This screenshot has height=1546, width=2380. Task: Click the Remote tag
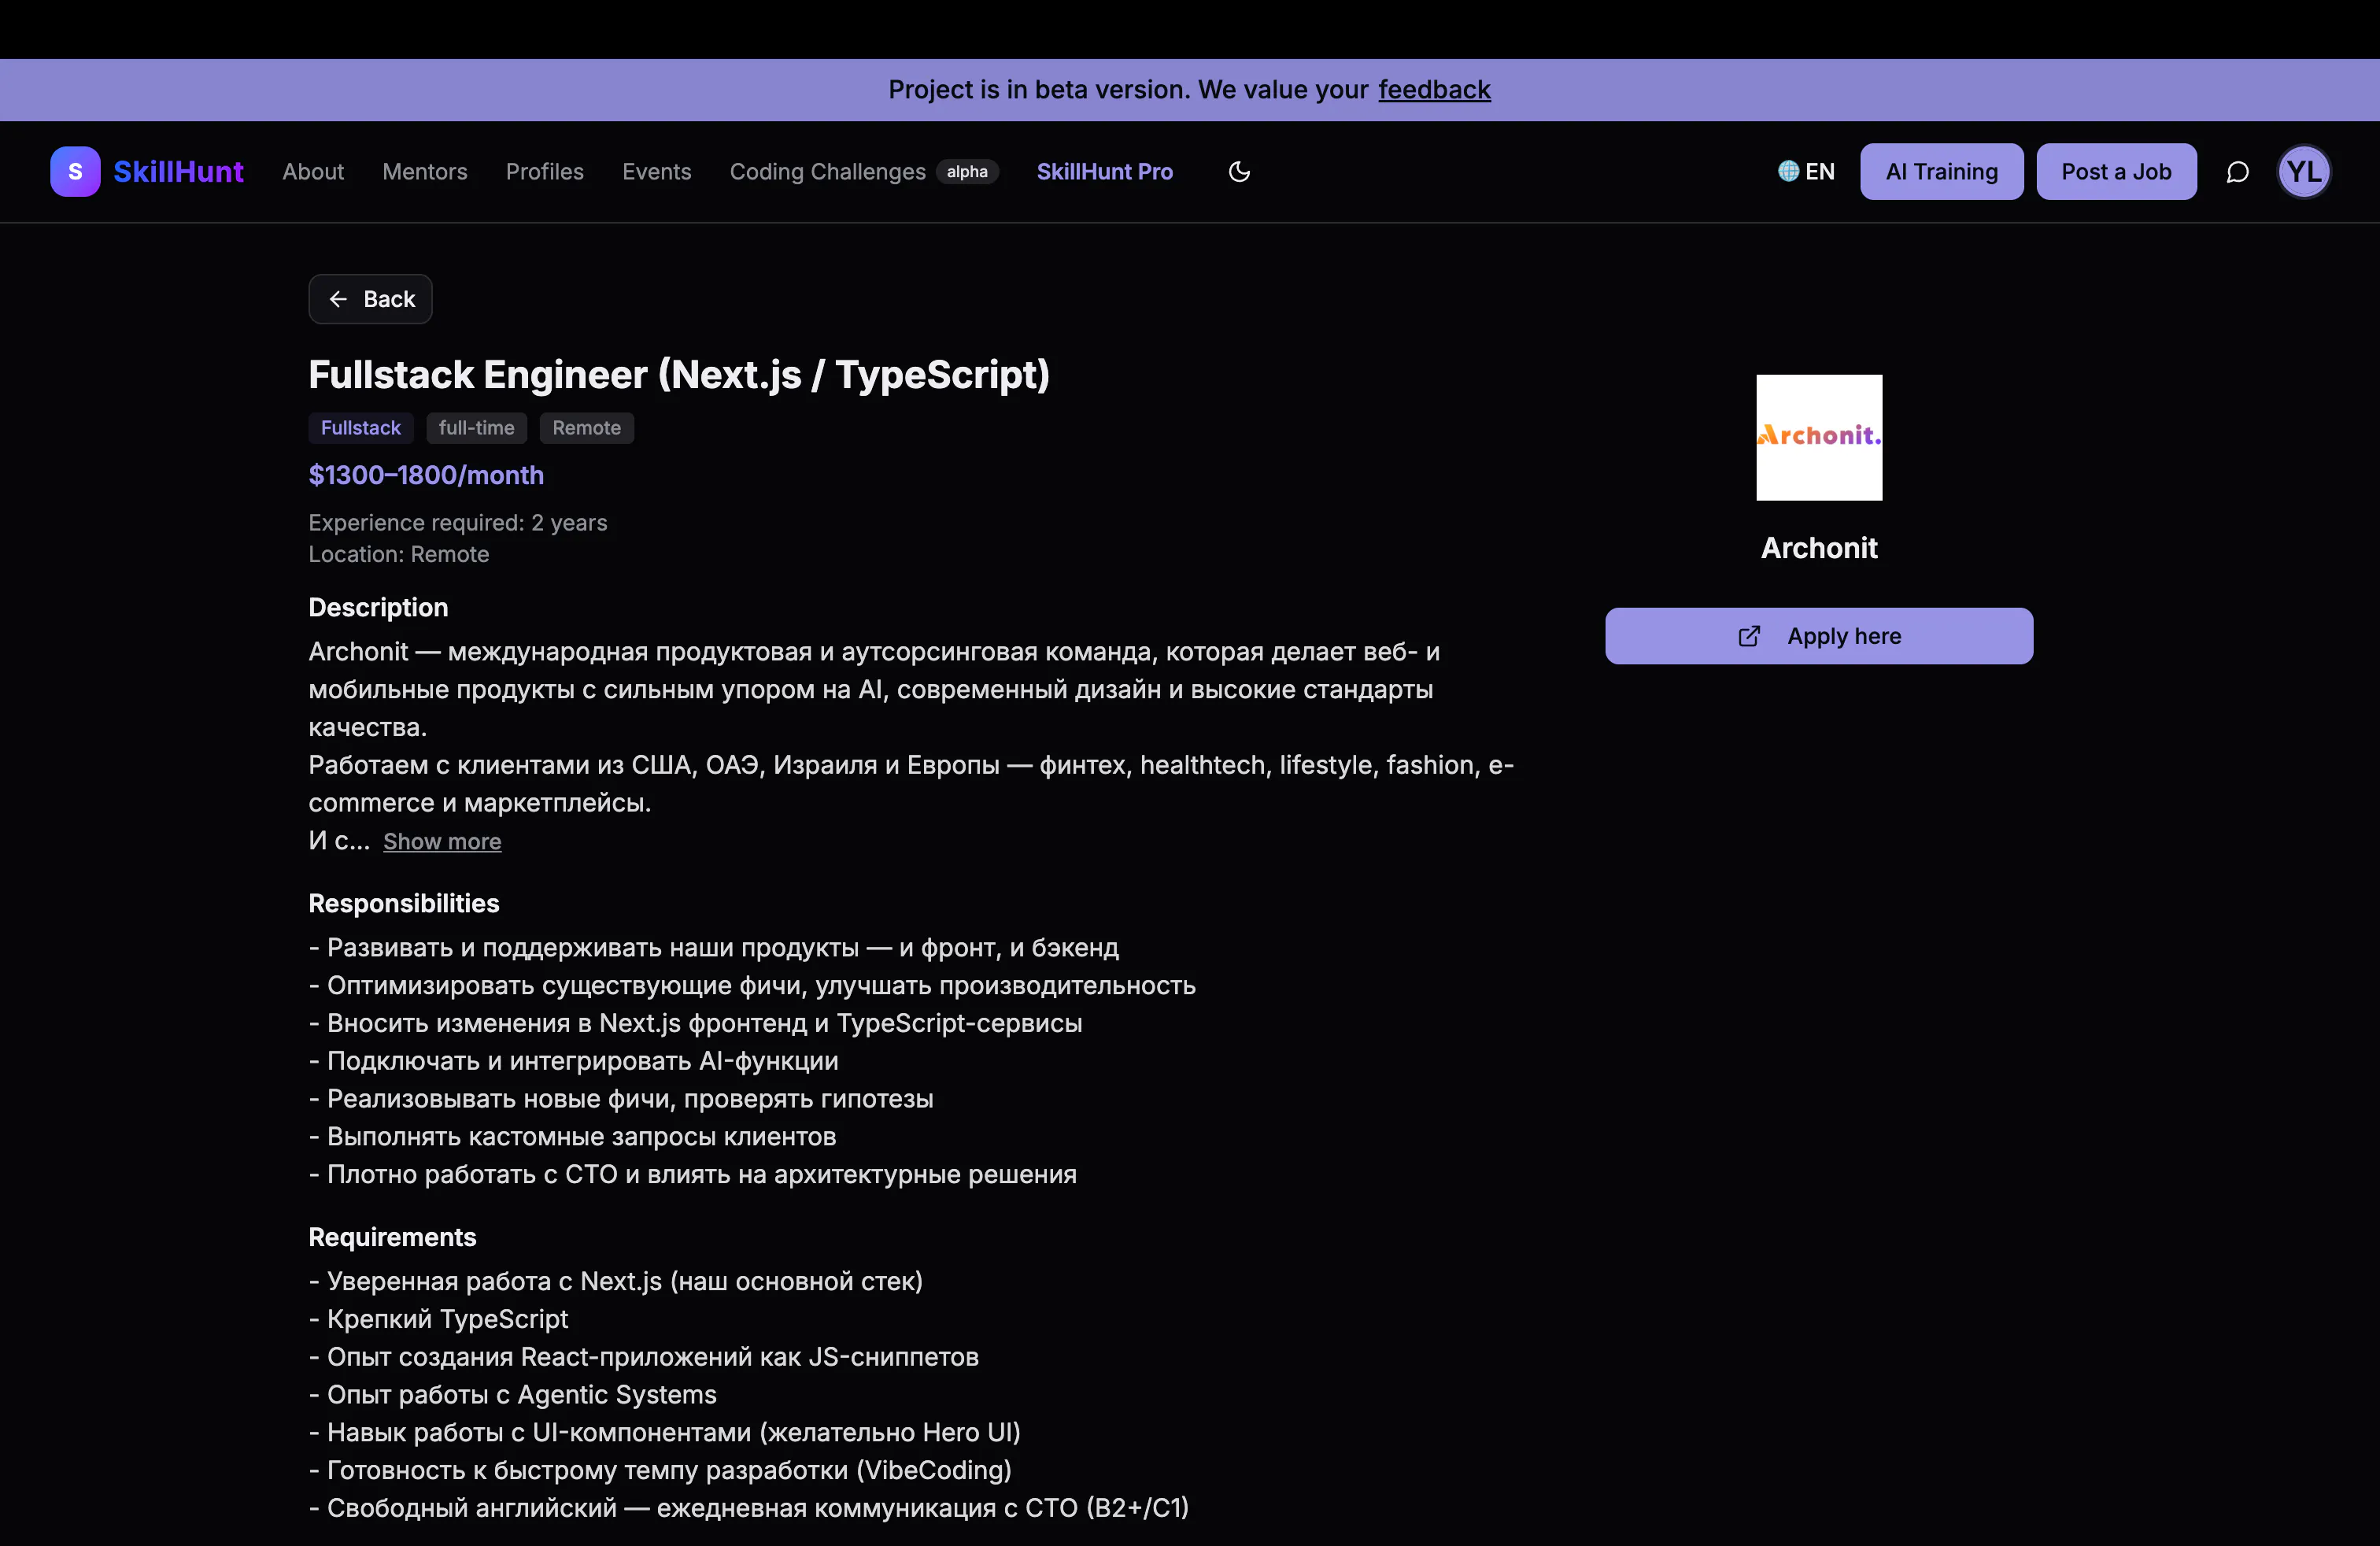(587, 428)
